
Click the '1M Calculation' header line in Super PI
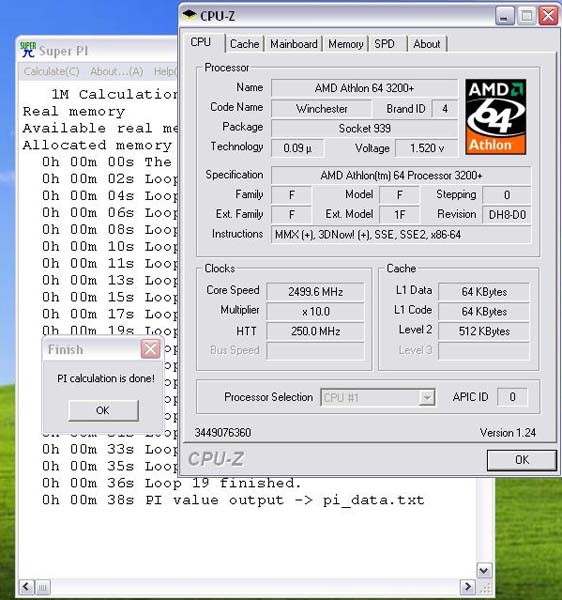(115, 94)
